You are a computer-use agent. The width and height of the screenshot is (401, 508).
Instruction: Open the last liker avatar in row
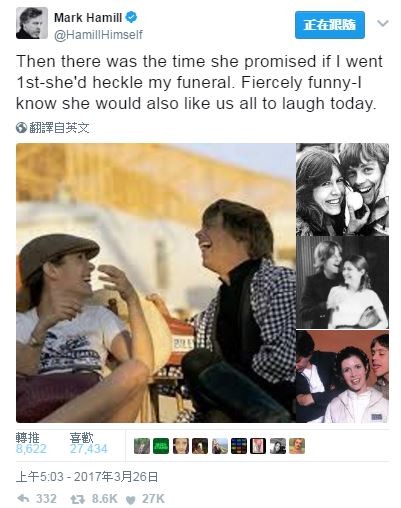pyautogui.click(x=297, y=446)
